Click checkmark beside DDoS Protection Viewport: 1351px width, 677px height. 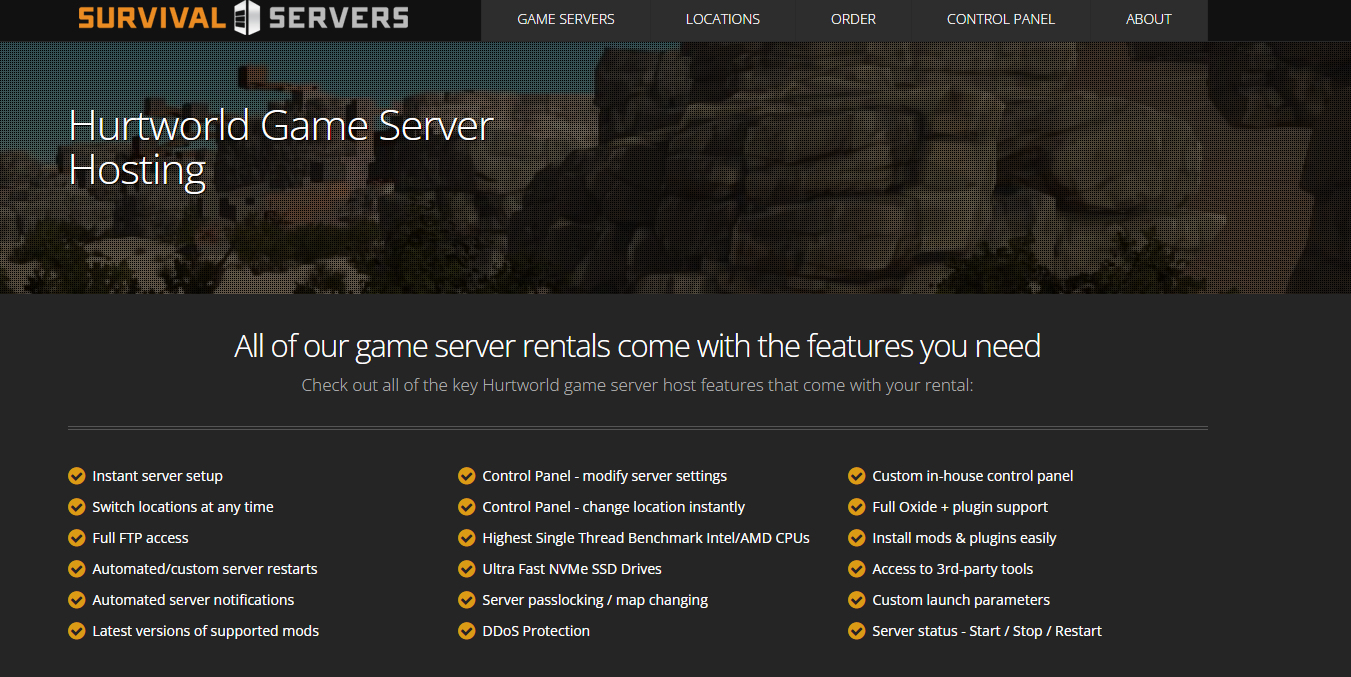tap(466, 631)
